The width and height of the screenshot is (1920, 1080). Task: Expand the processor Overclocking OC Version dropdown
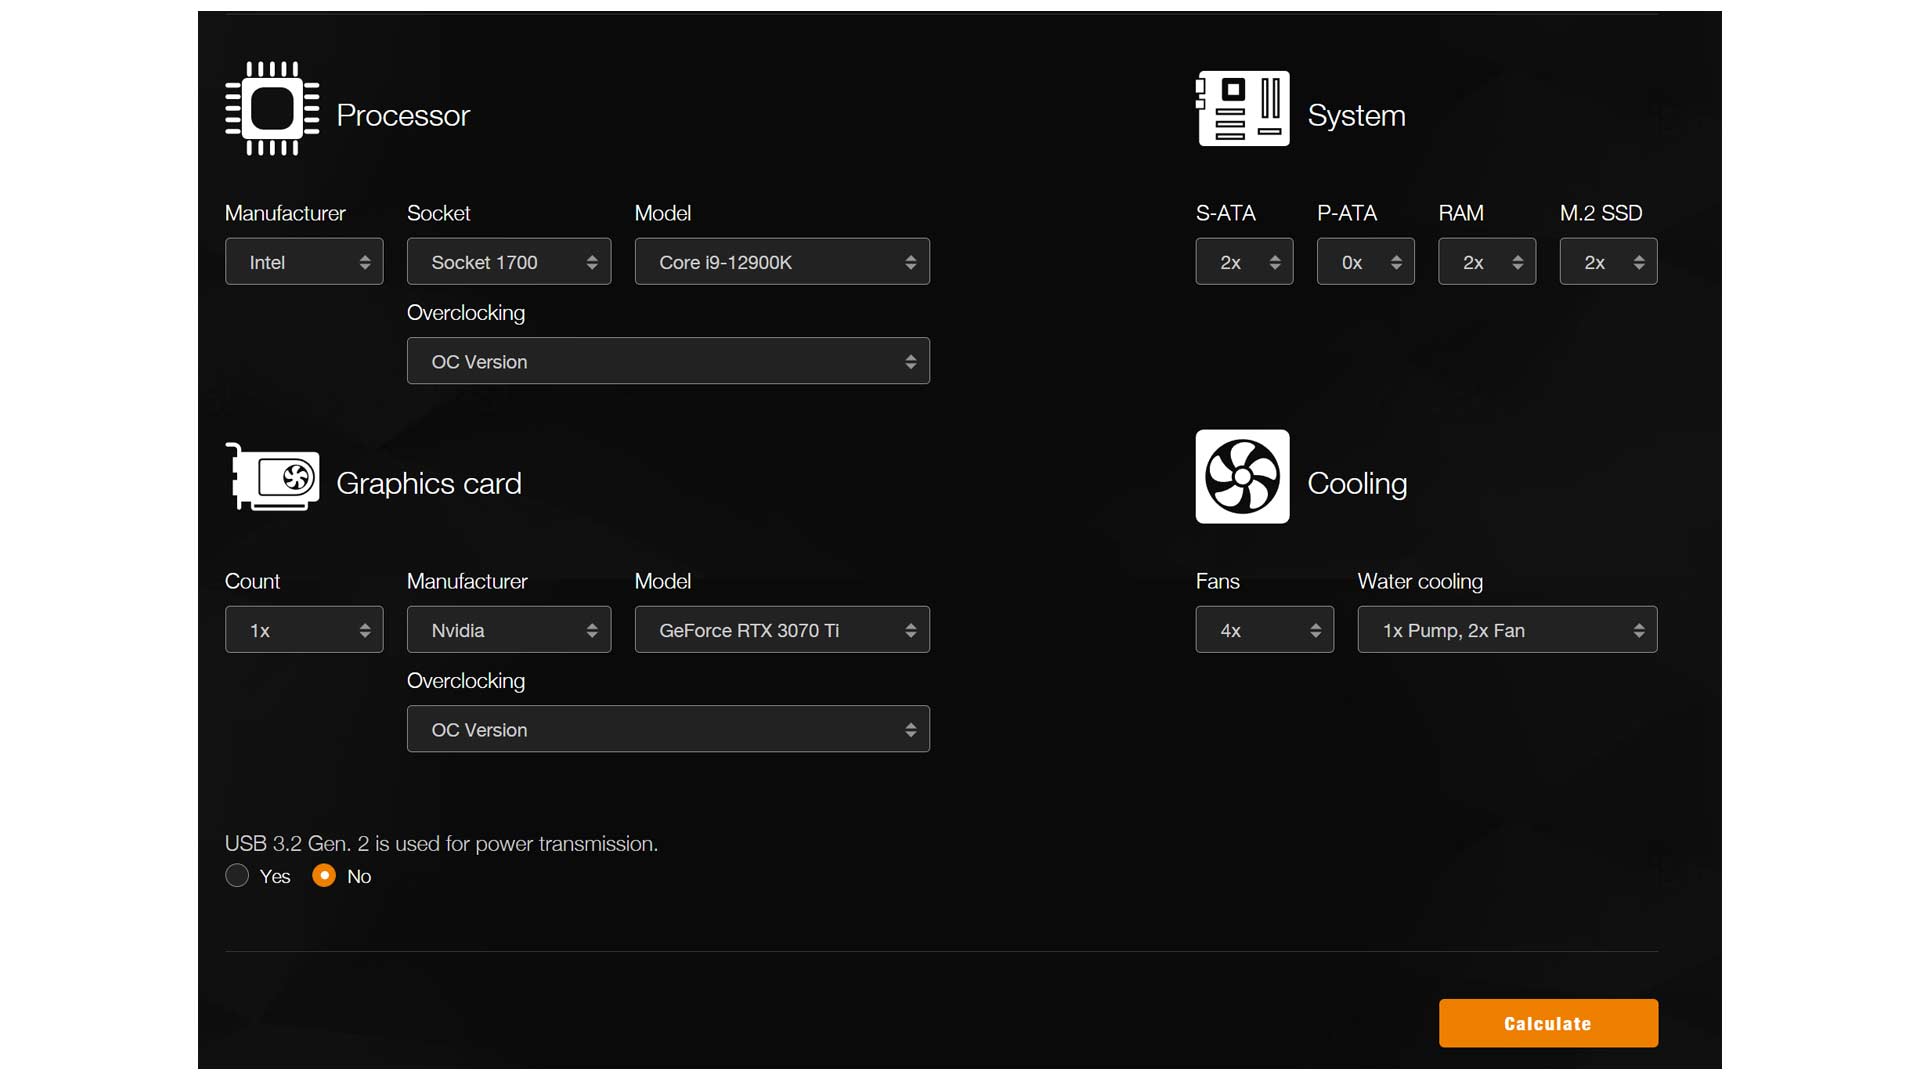tap(668, 361)
